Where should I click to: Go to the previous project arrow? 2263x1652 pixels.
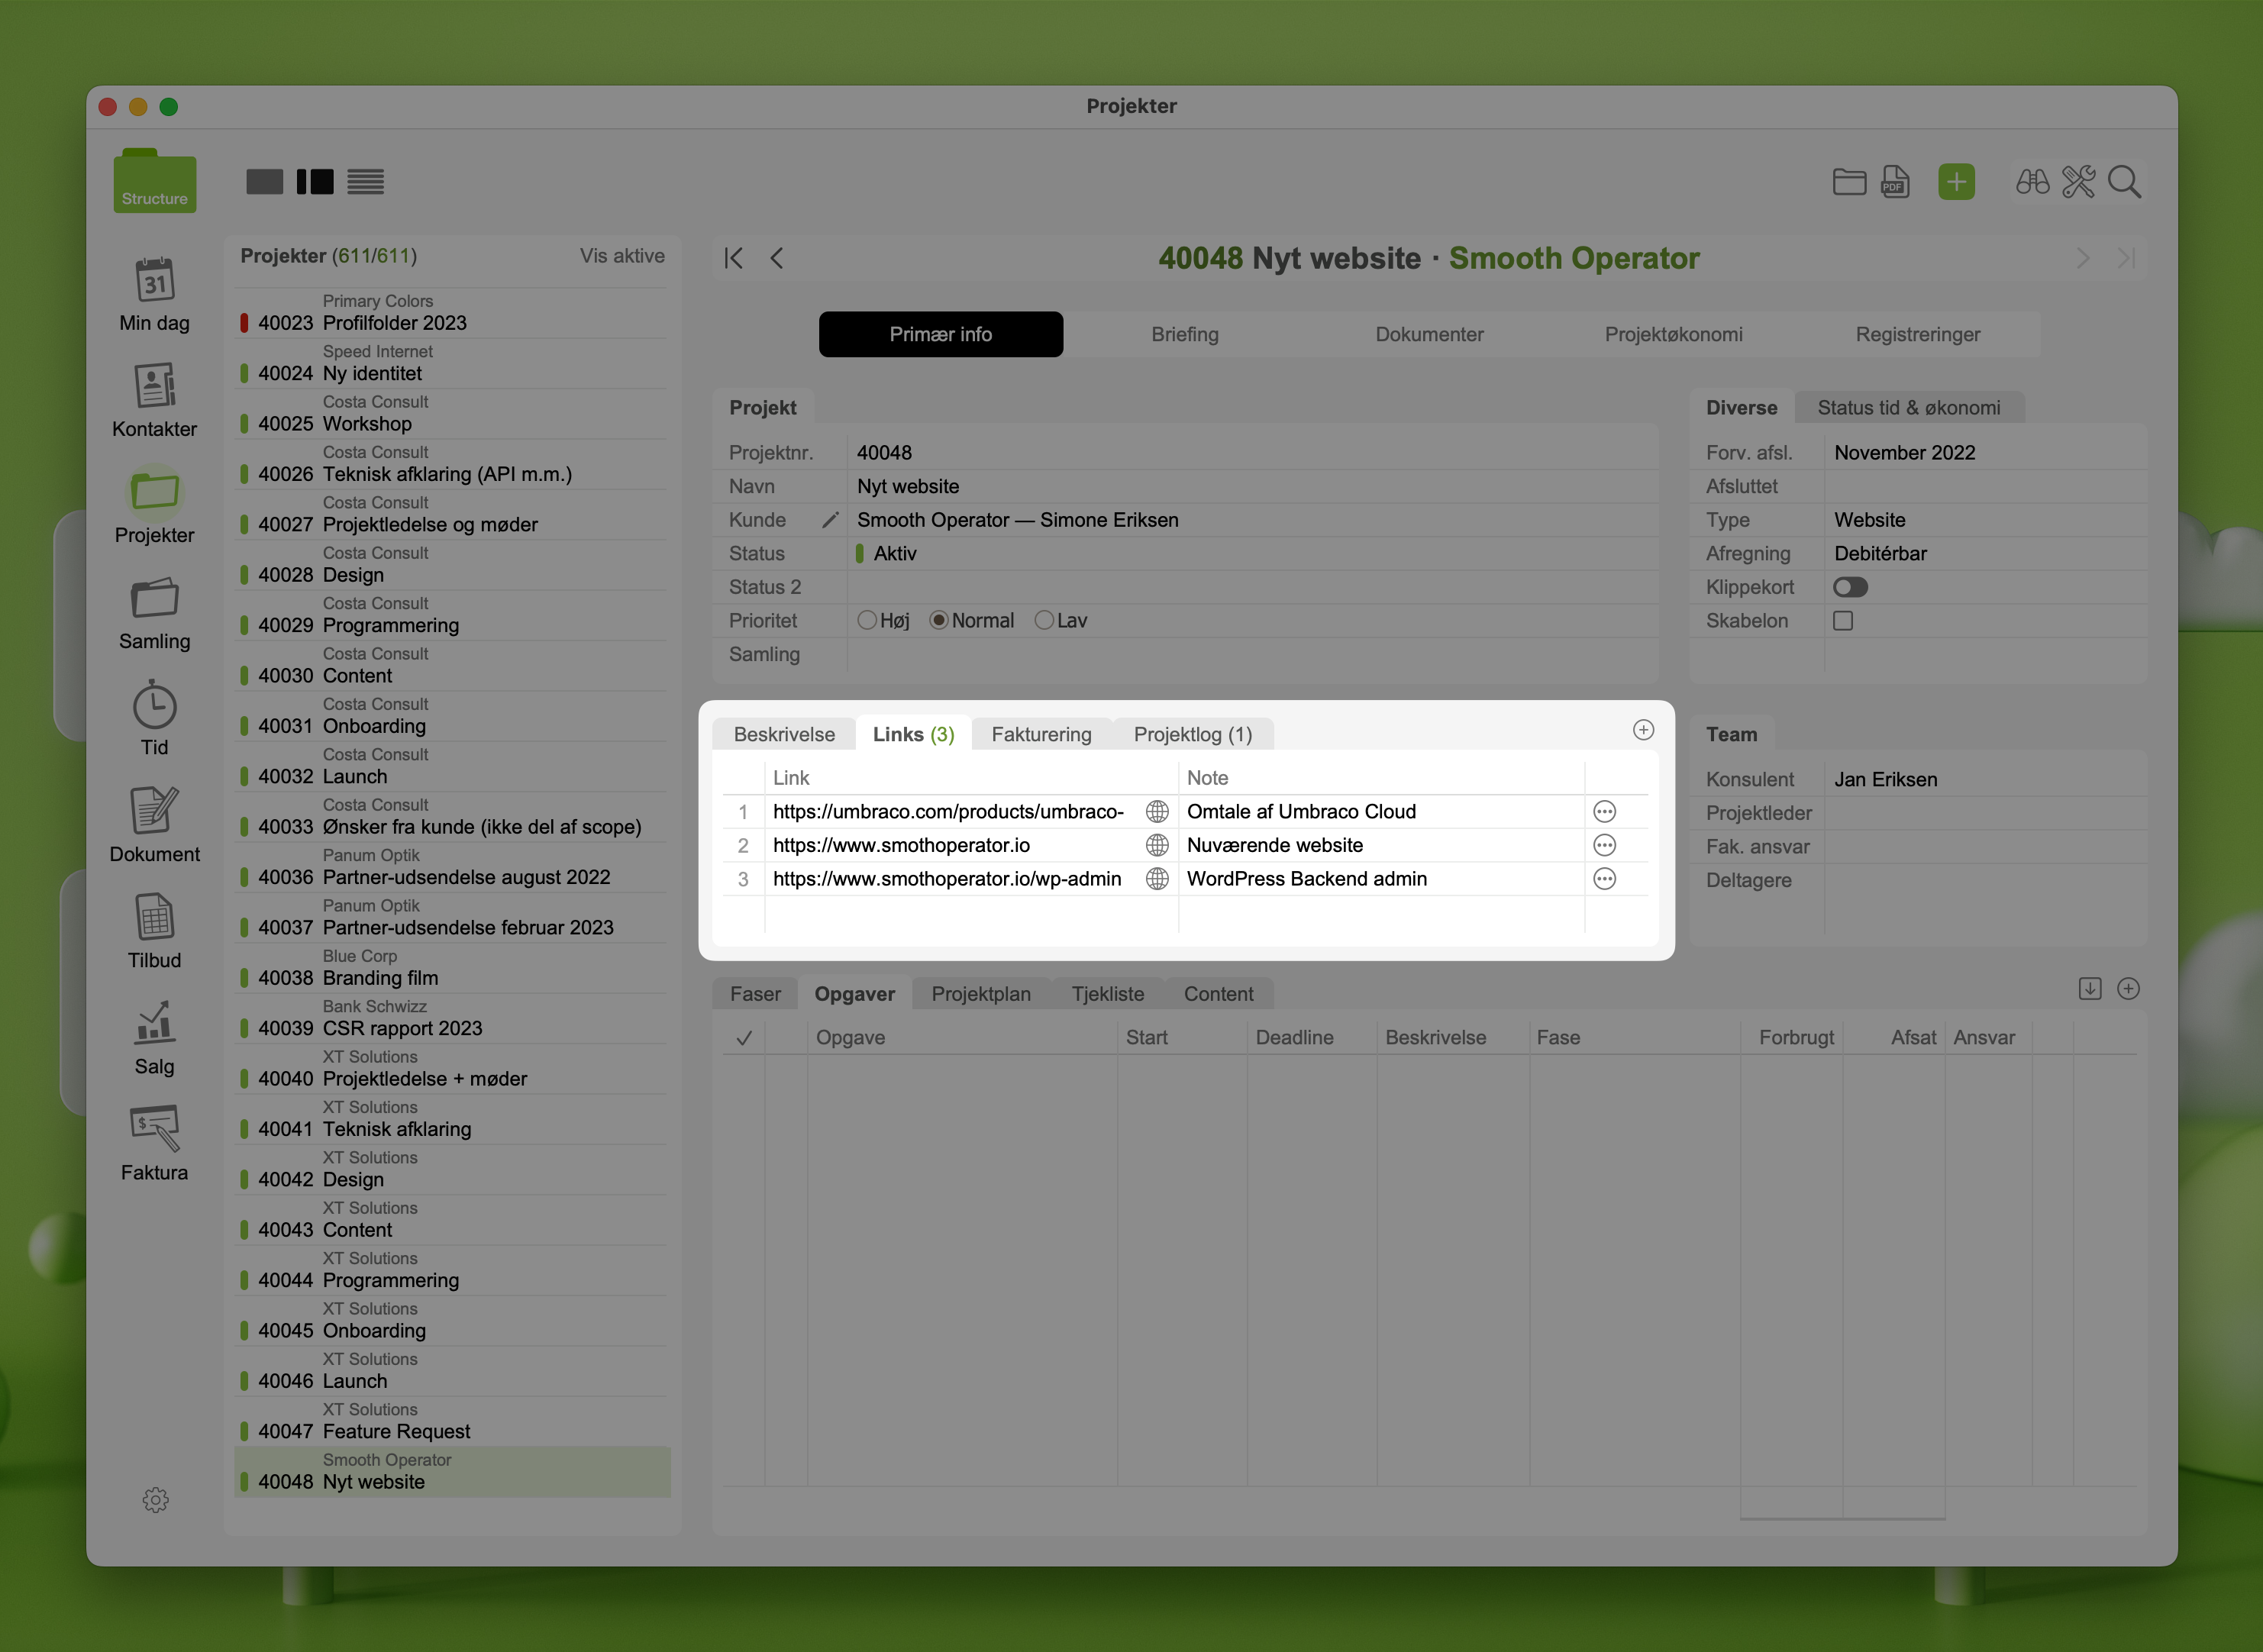tap(777, 258)
